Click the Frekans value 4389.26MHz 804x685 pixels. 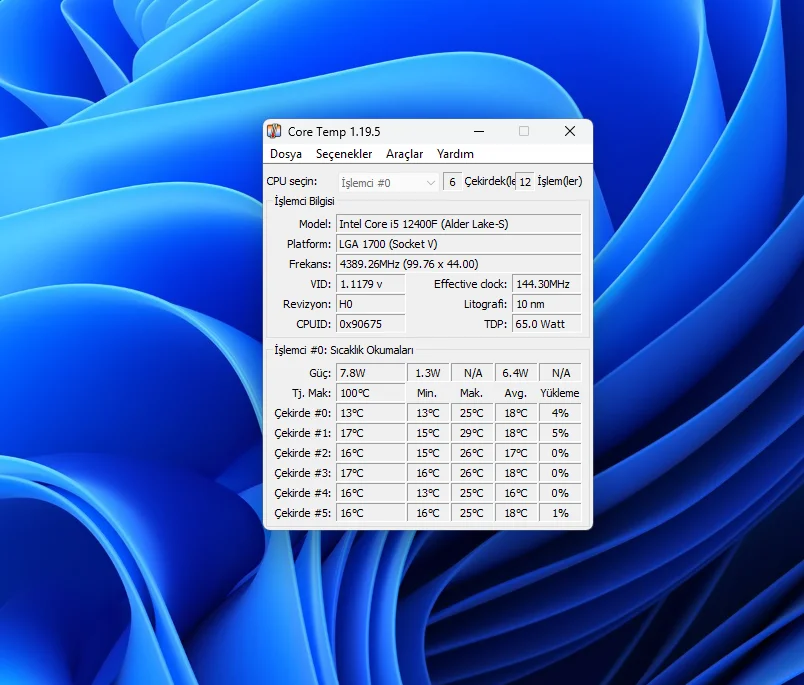click(x=458, y=264)
